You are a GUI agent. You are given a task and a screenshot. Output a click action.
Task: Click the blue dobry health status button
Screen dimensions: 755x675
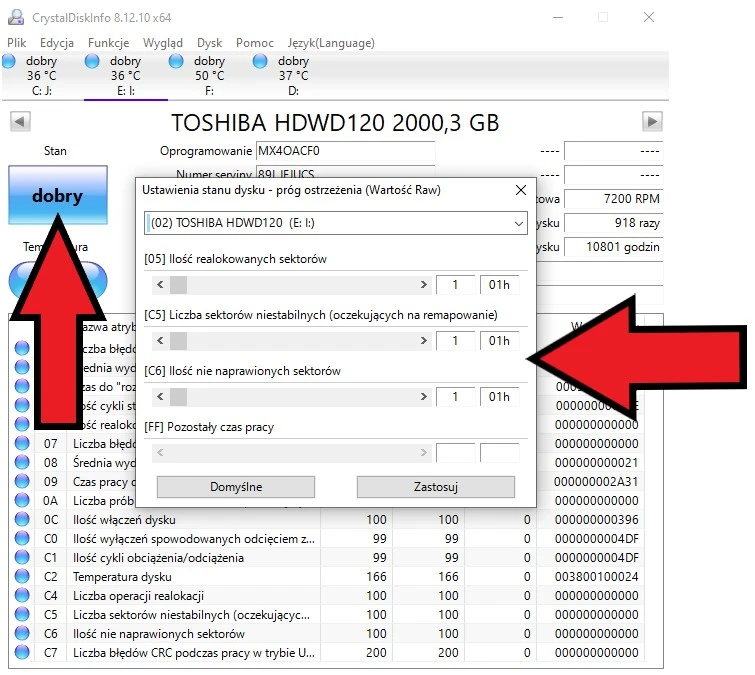point(57,196)
